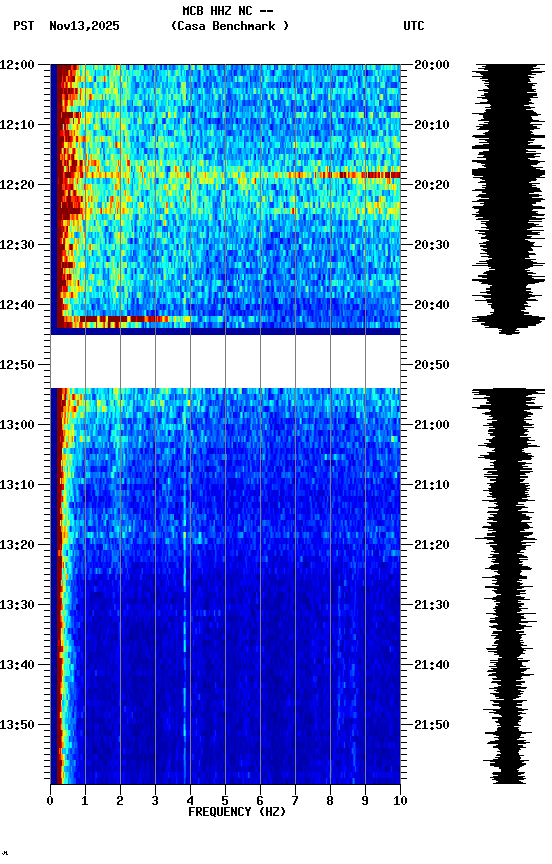Click the 12:10 PST time label
This screenshot has width=552, height=864.
pos(17,125)
